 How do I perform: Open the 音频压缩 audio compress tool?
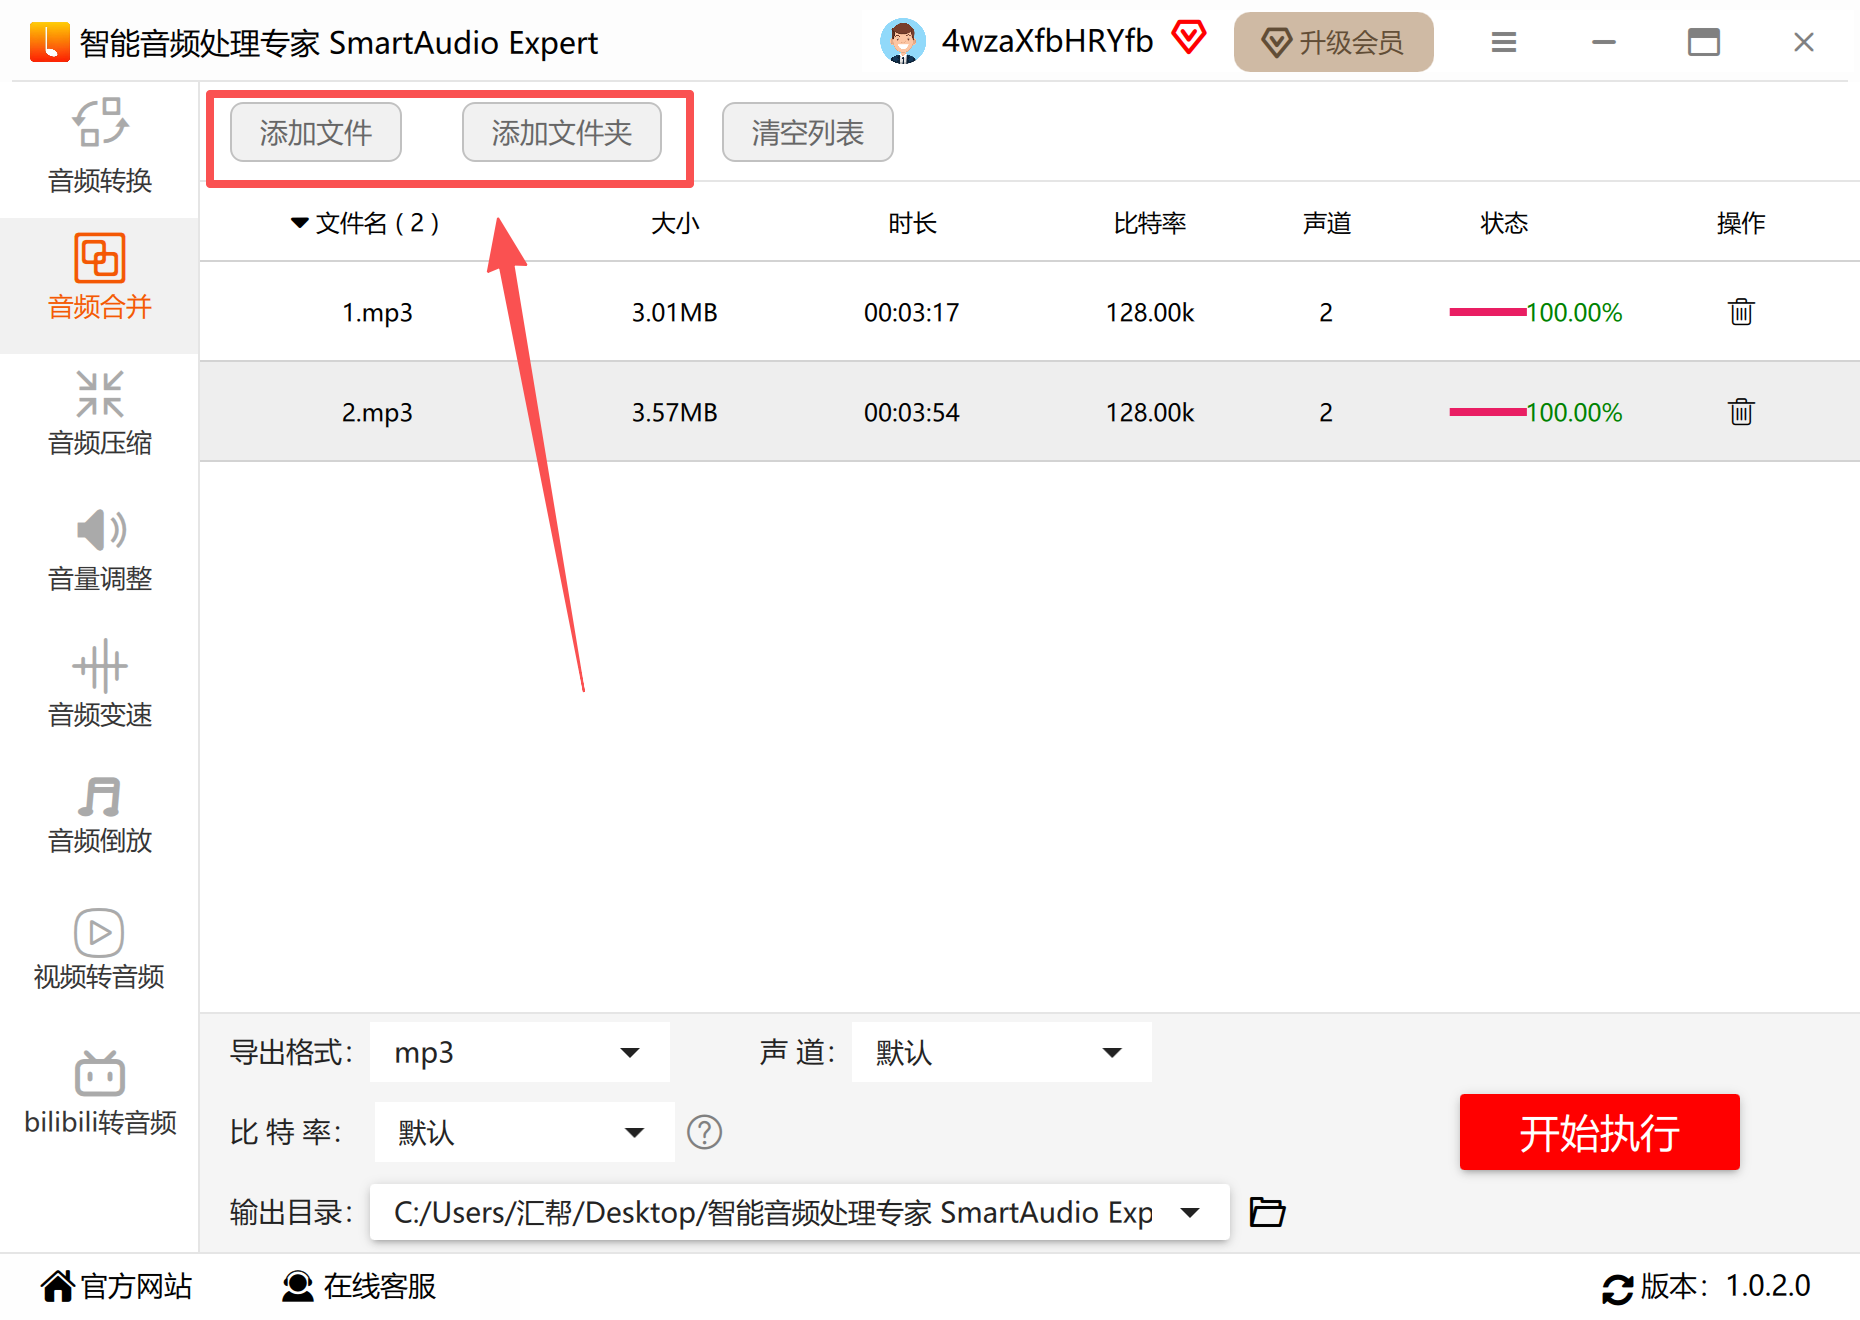100,413
